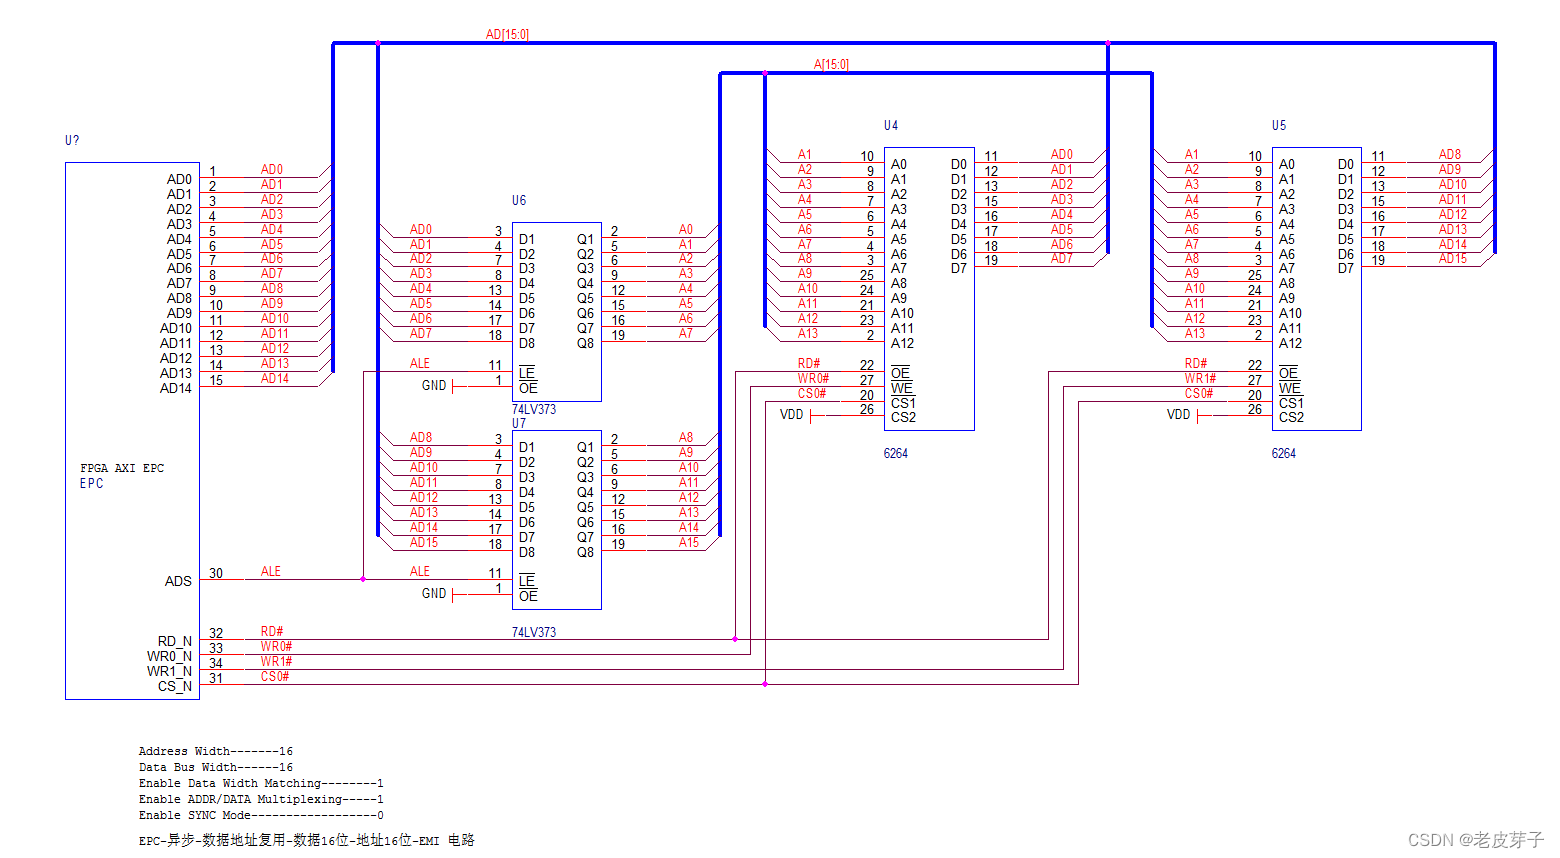Click the GND label at U7 pin 1
The image size is (1560, 858).
click(434, 593)
